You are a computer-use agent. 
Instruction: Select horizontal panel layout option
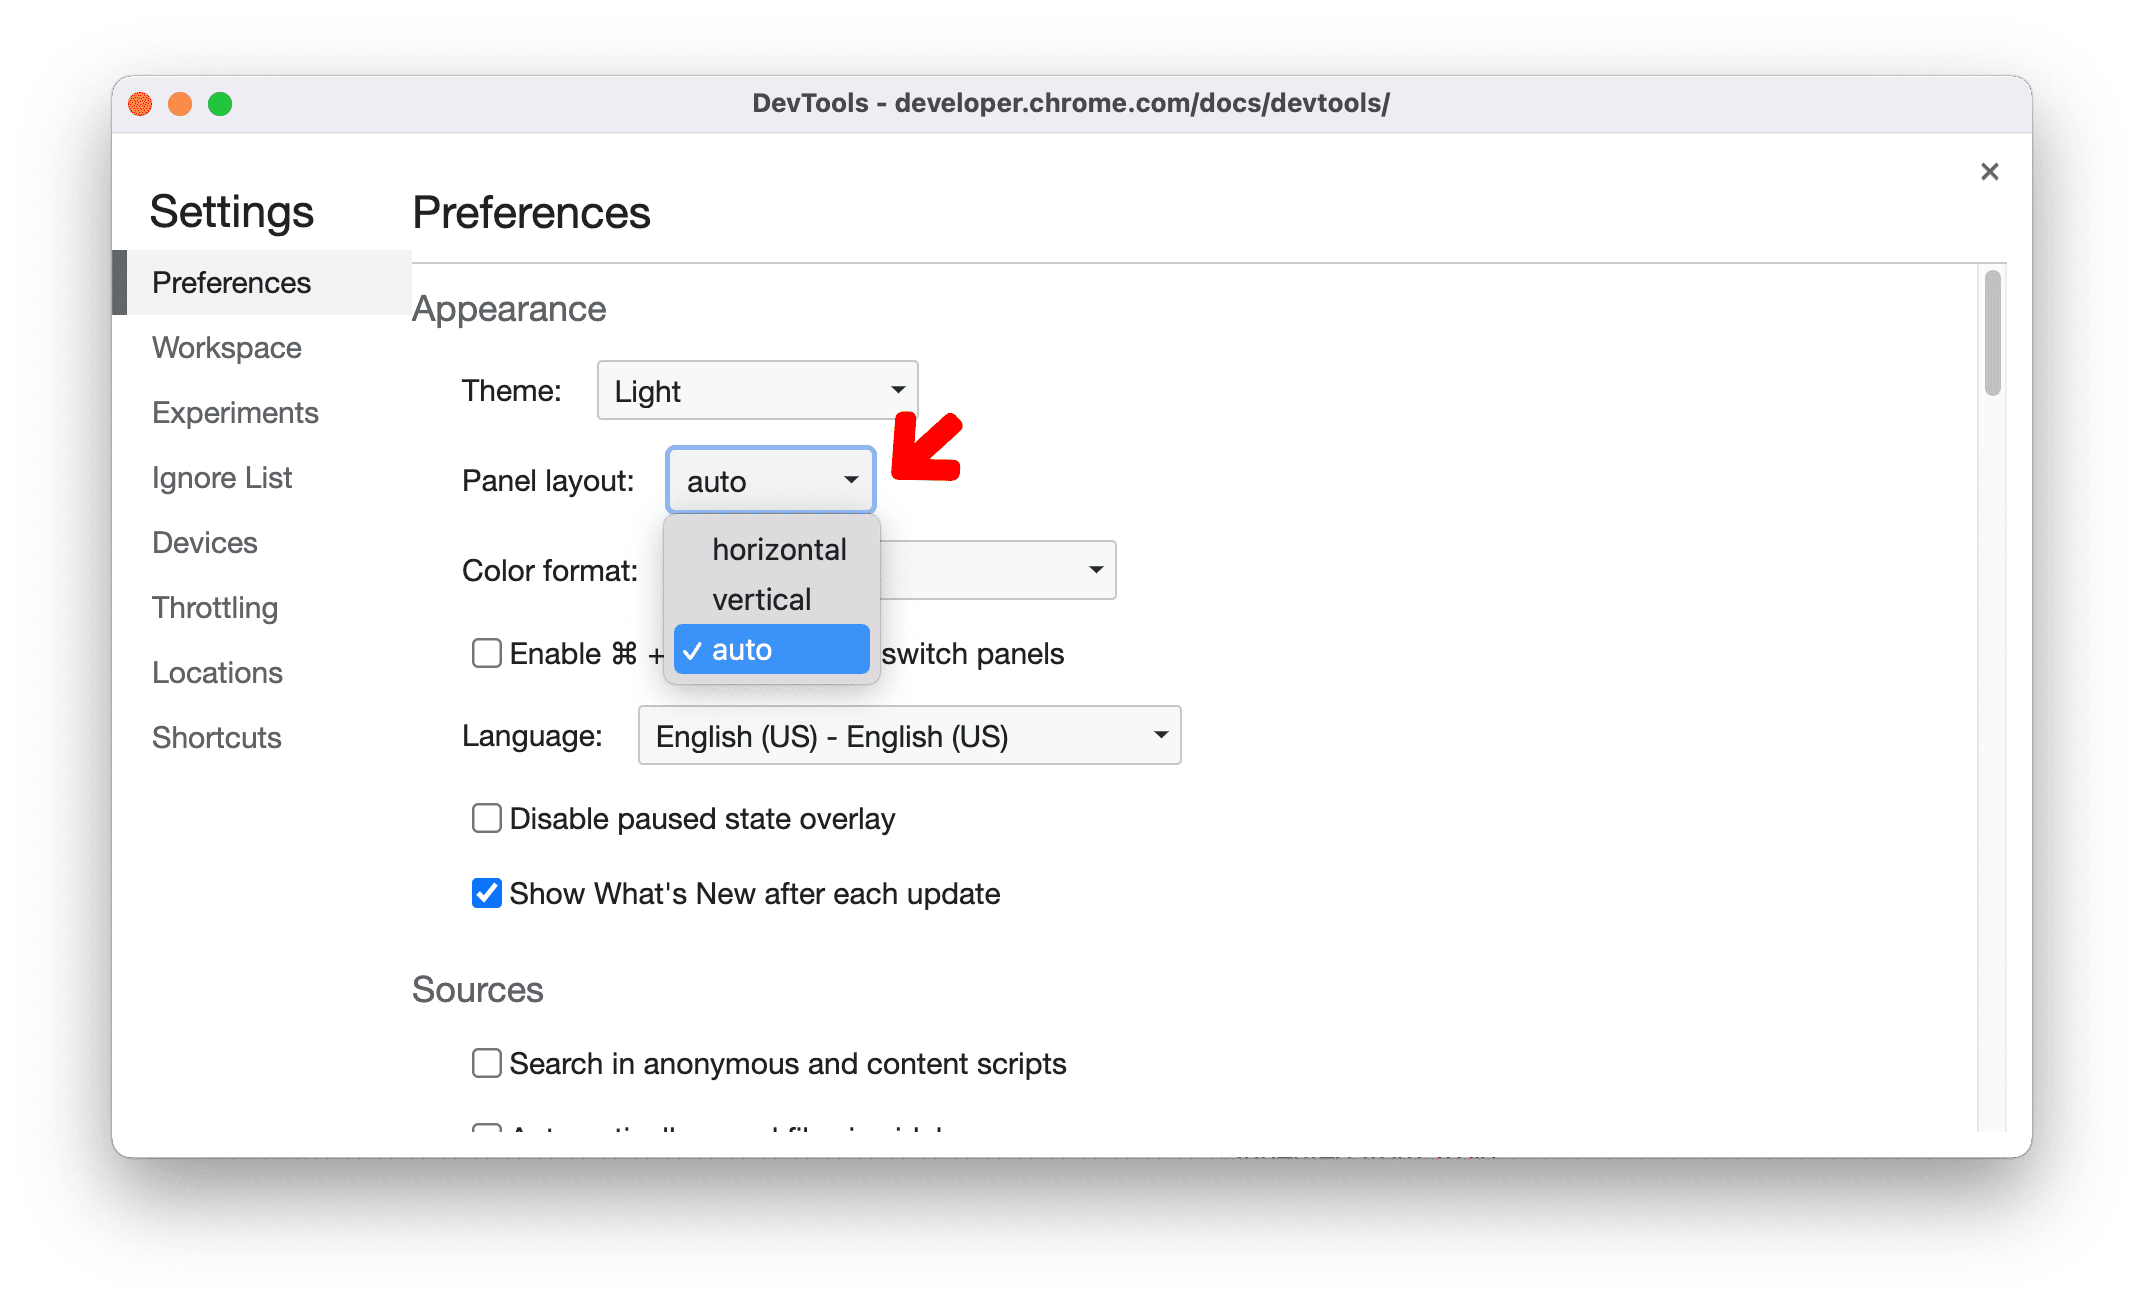tap(775, 548)
